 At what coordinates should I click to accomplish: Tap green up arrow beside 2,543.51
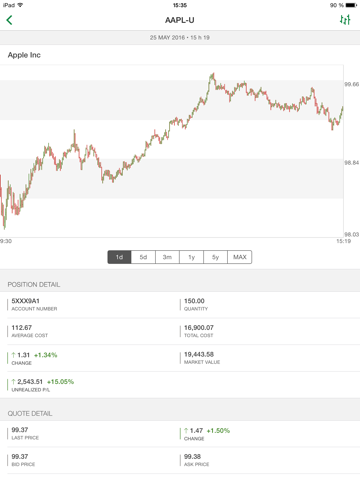point(13,382)
